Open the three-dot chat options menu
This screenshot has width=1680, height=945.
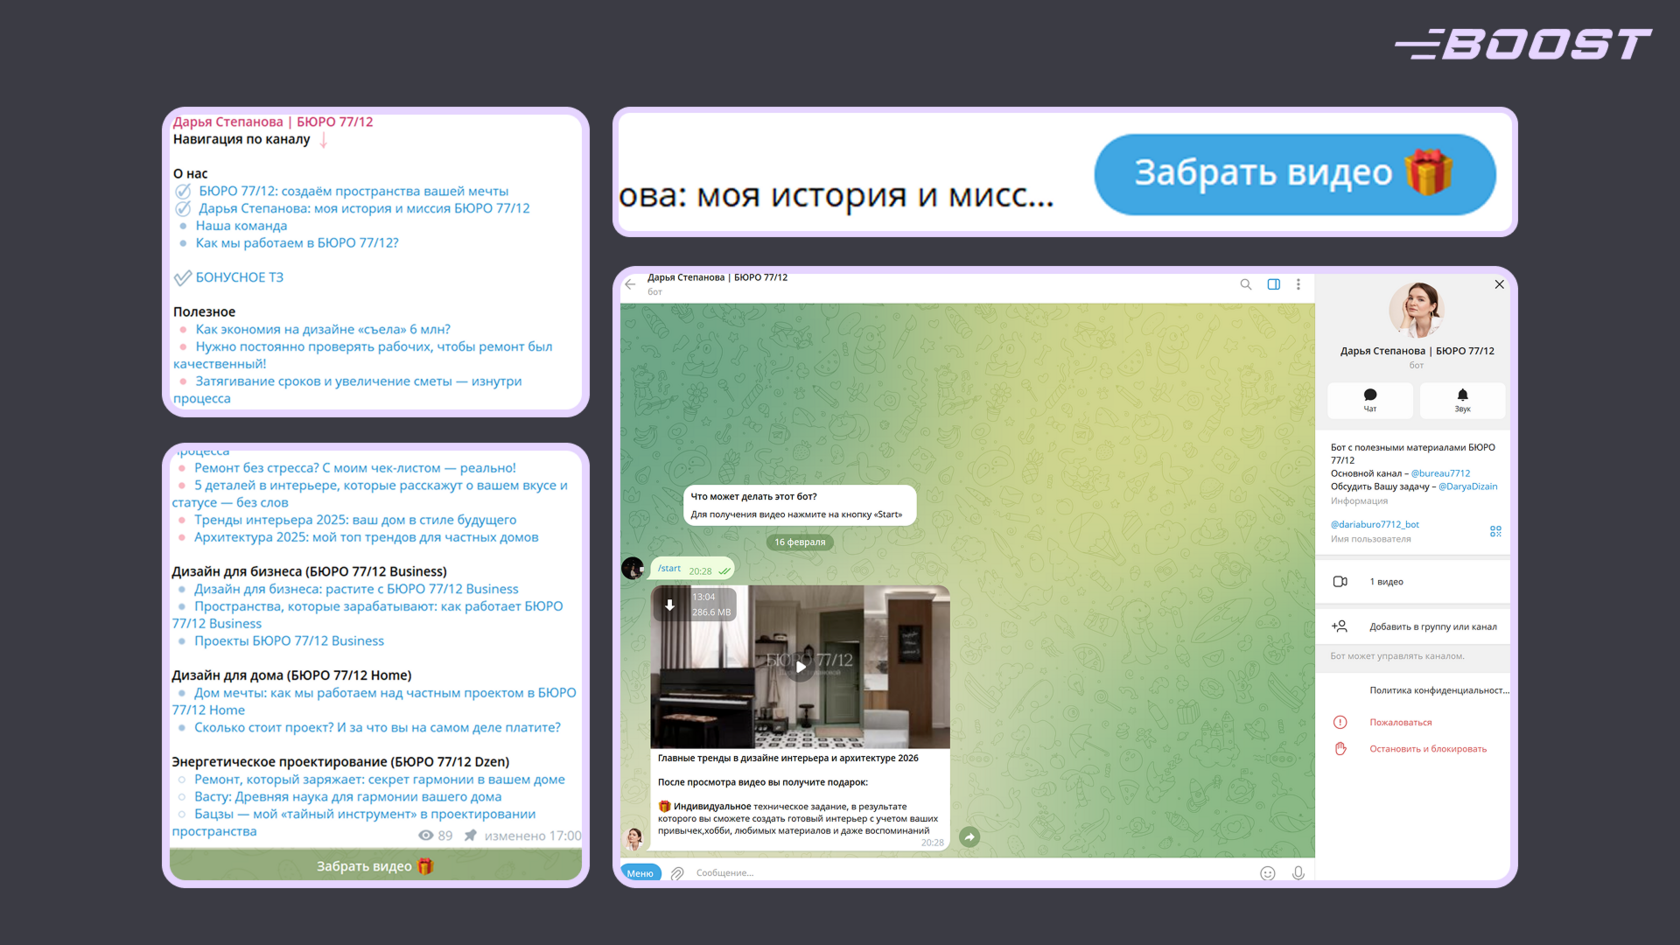[1299, 285]
